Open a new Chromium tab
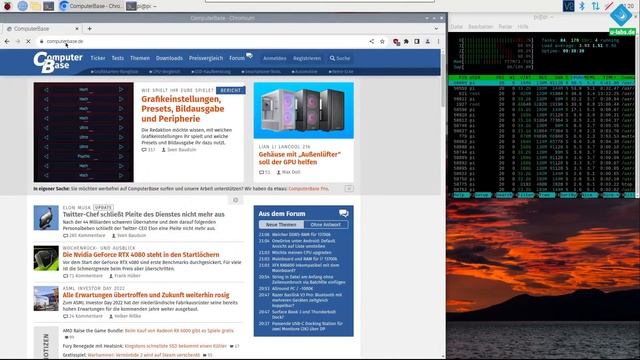The image size is (640, 360). coord(89,29)
